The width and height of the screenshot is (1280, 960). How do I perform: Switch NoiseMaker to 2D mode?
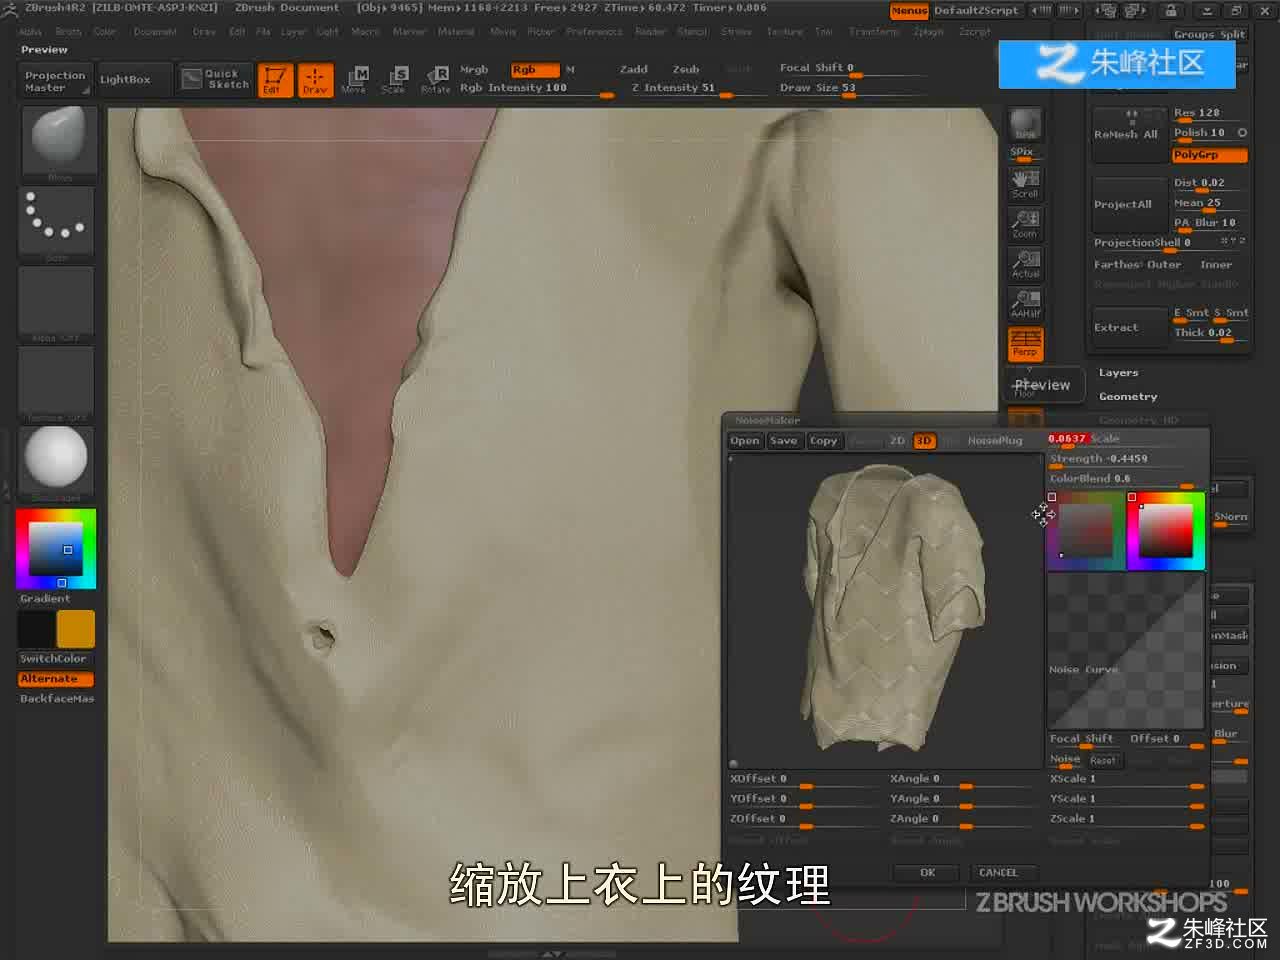click(897, 441)
